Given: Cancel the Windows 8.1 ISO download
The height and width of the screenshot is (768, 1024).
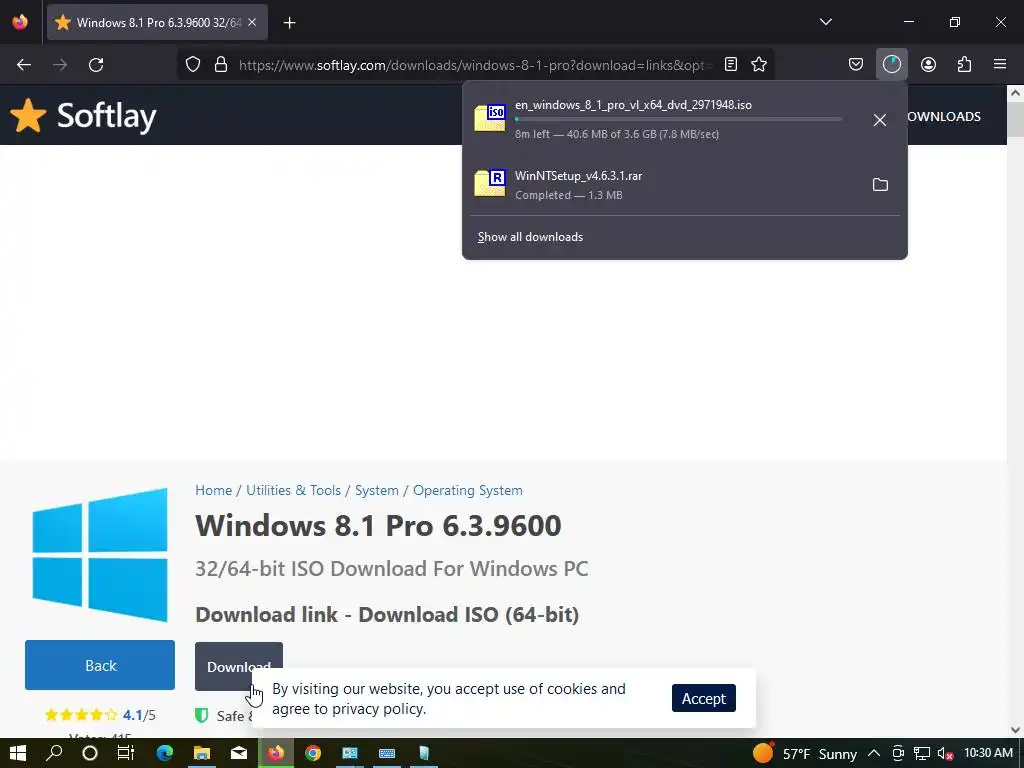Looking at the screenshot, I should pos(880,120).
